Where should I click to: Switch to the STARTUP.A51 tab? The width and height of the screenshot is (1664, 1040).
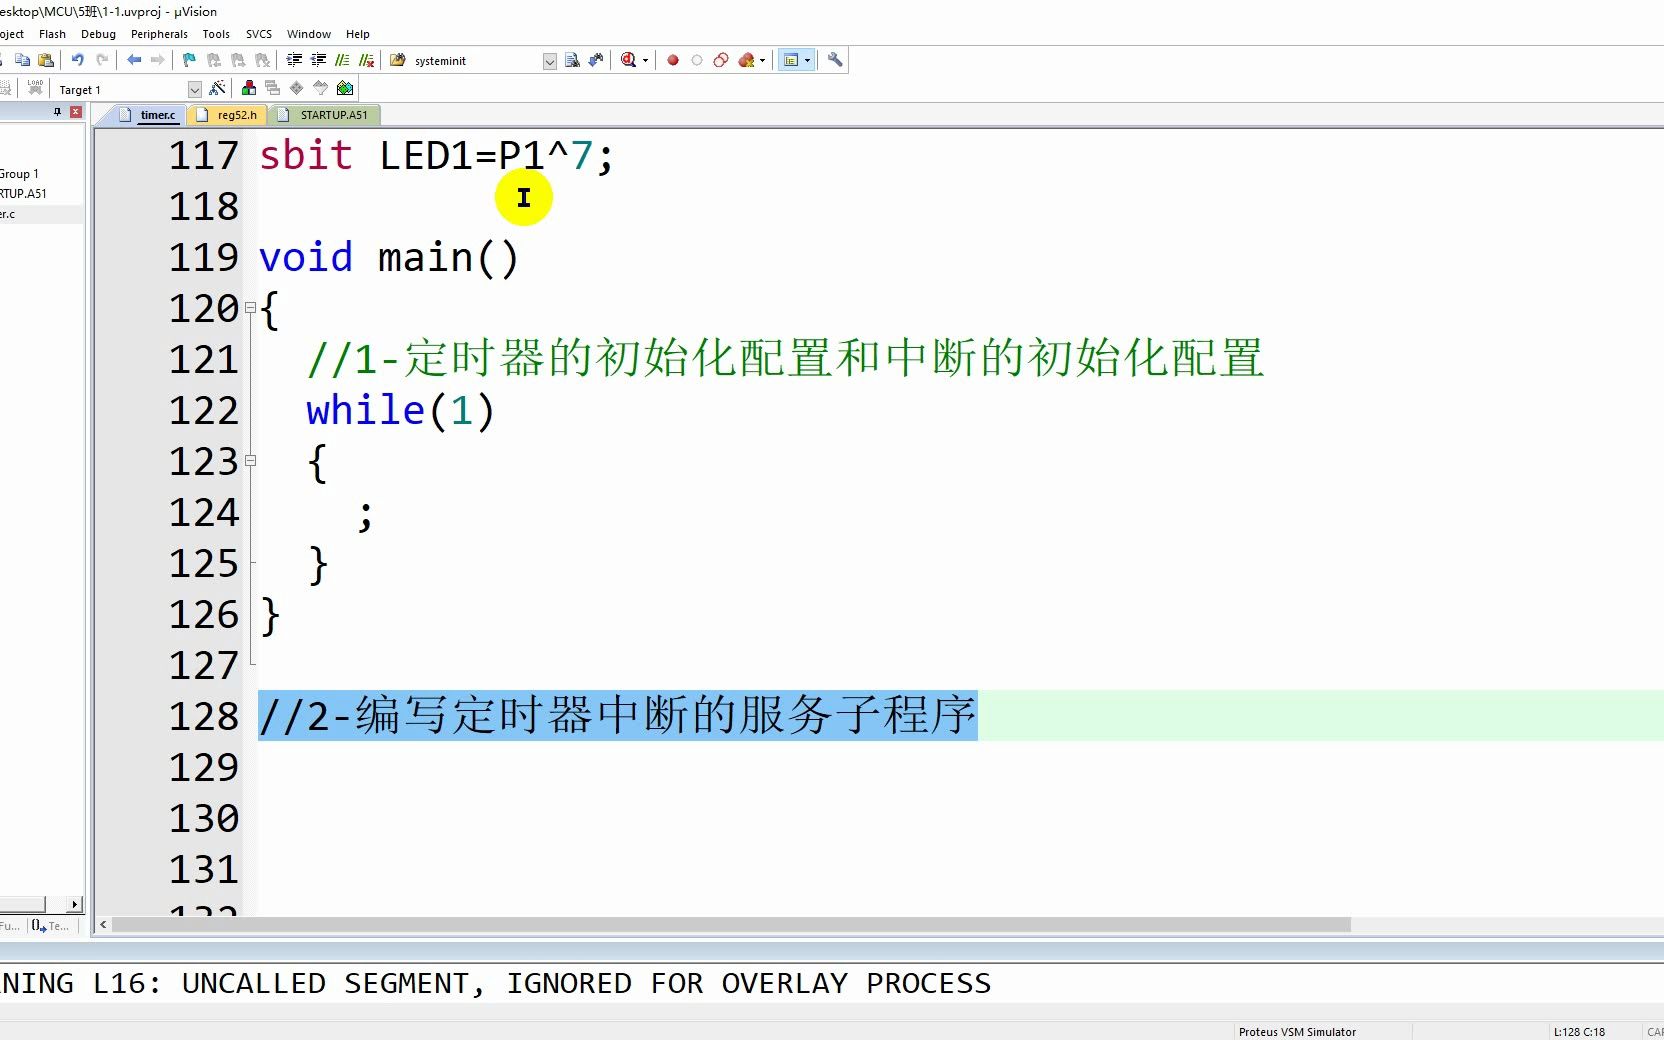click(x=325, y=115)
